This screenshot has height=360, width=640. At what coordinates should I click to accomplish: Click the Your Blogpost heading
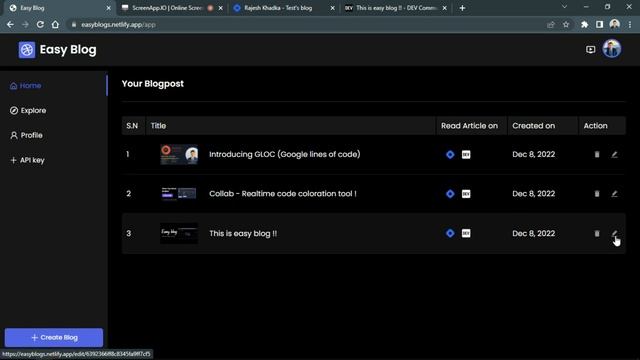coord(153,84)
